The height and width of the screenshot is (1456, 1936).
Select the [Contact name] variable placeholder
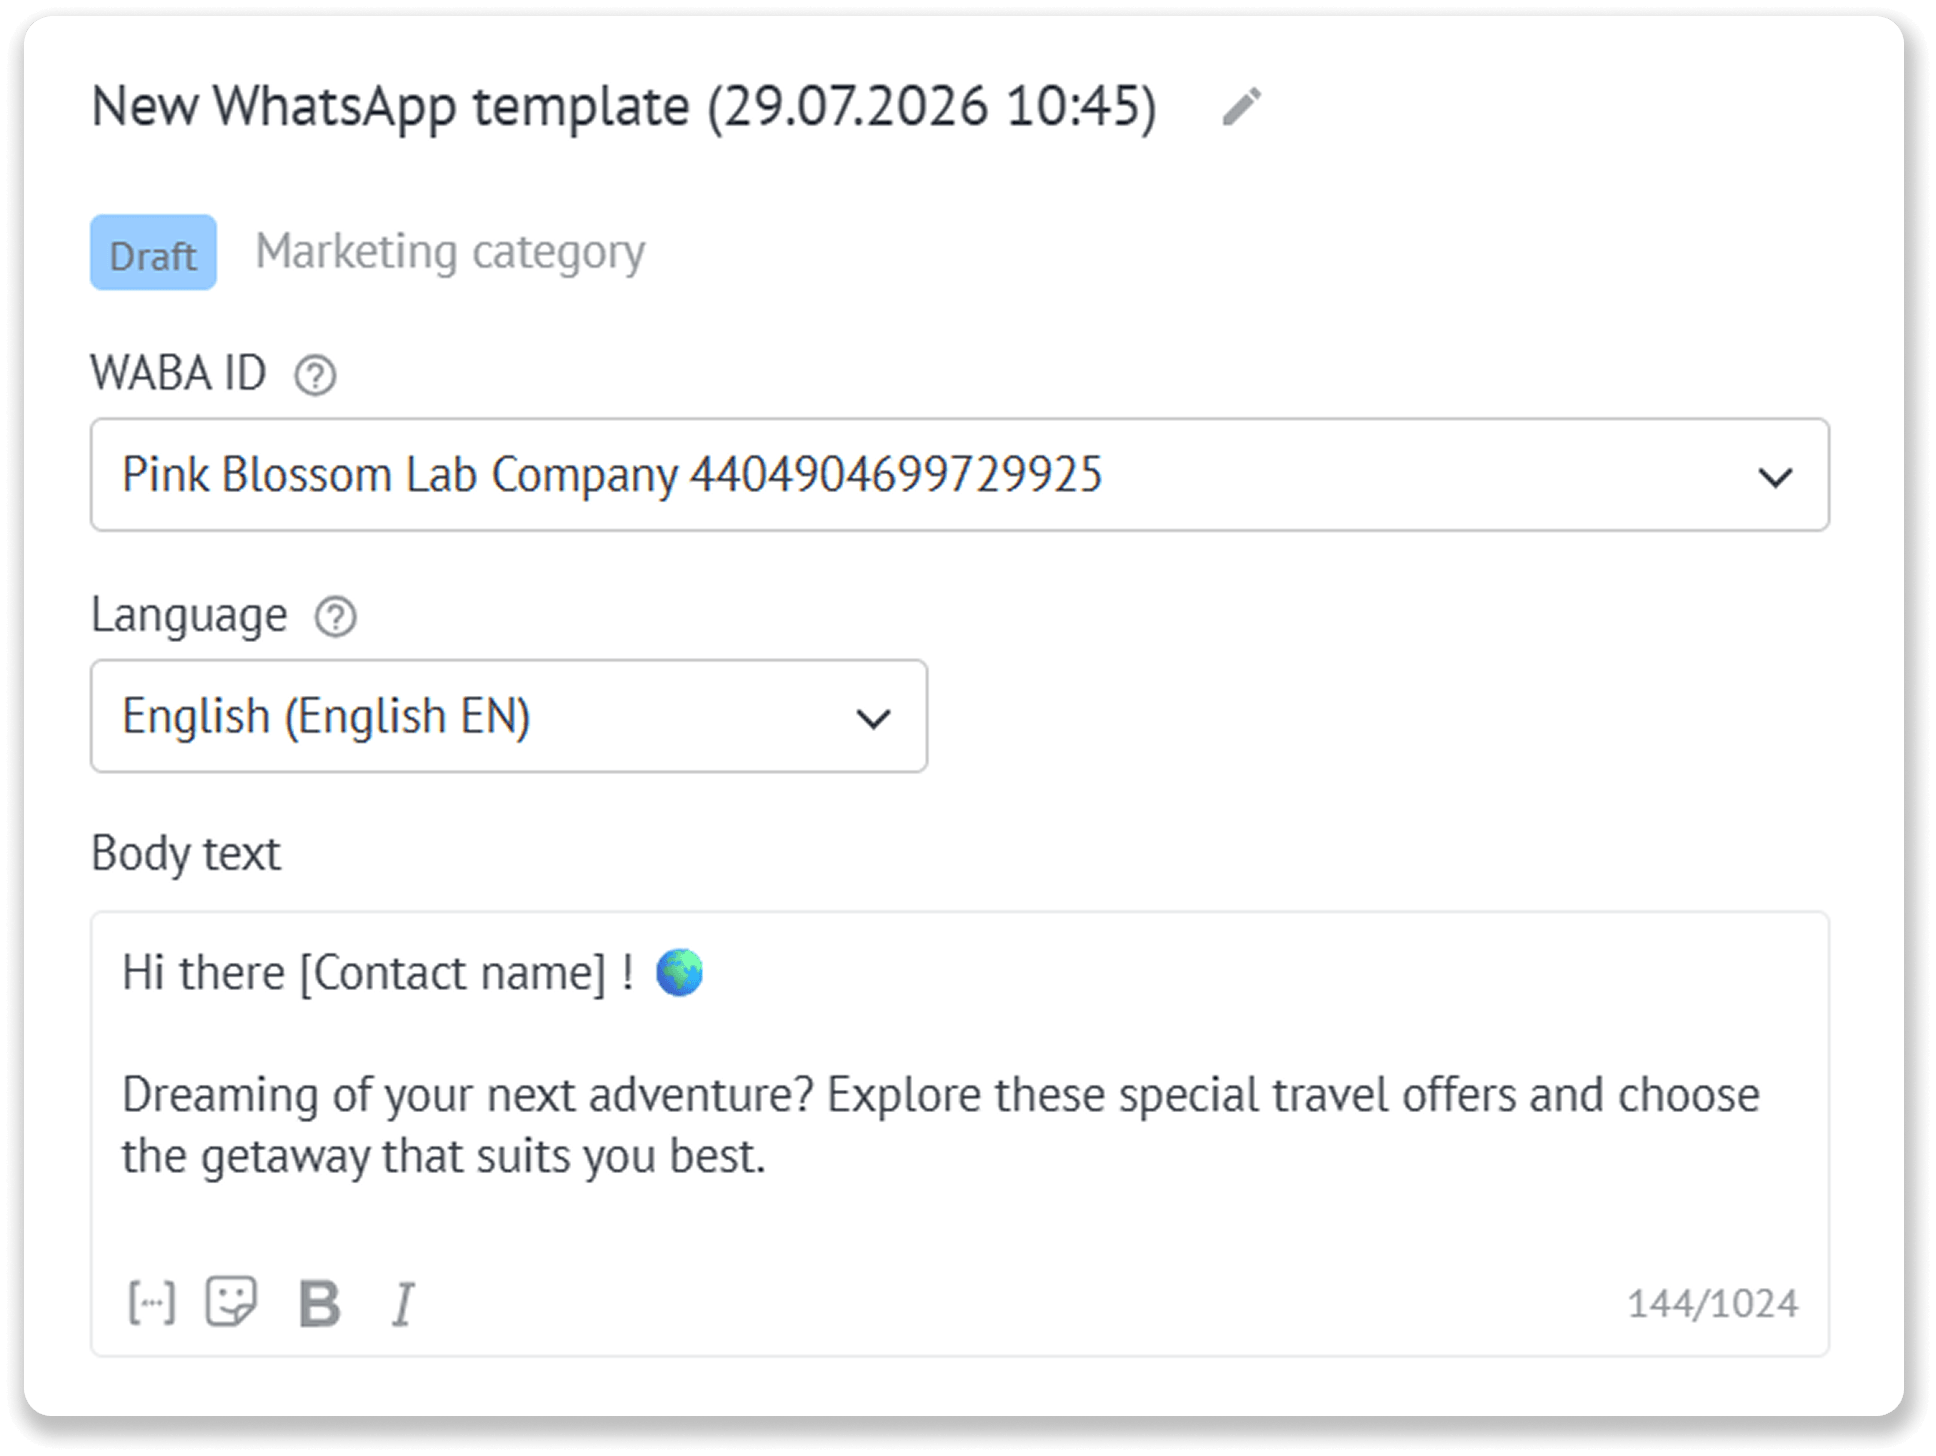click(x=453, y=973)
